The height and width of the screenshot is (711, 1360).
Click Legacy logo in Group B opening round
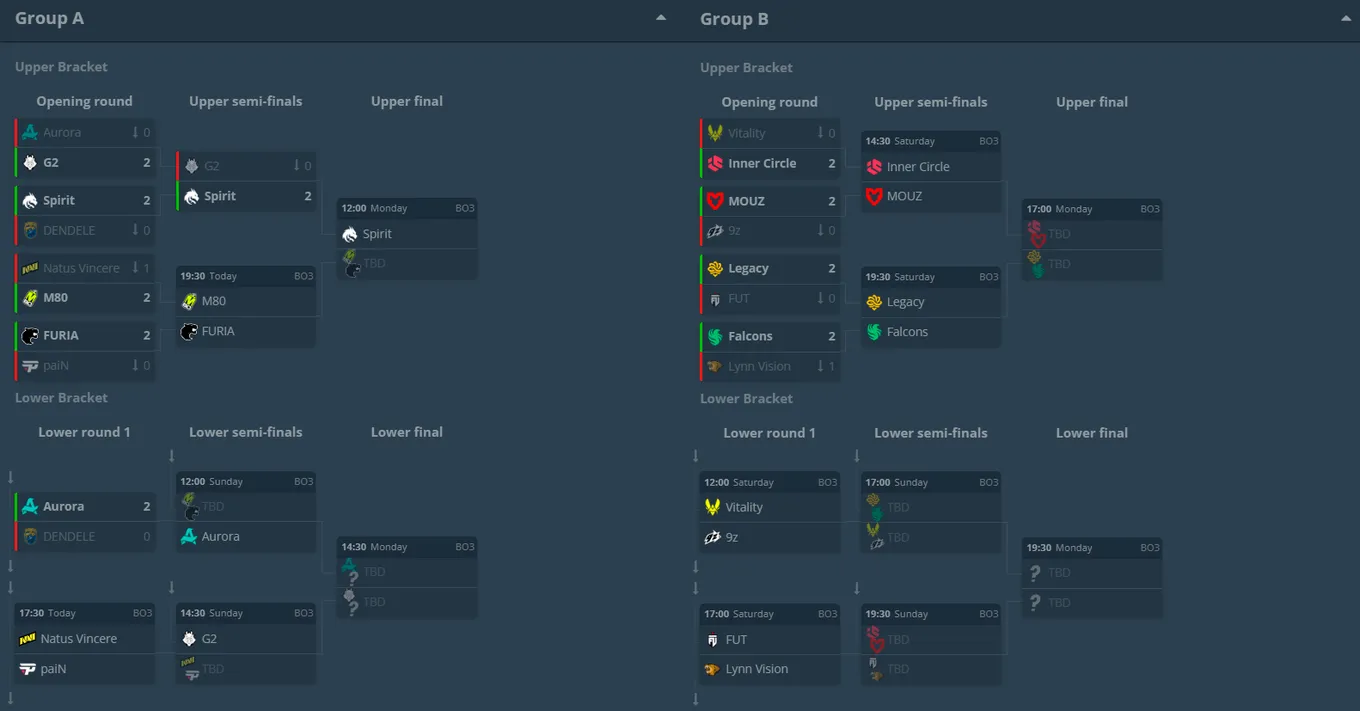[715, 269]
